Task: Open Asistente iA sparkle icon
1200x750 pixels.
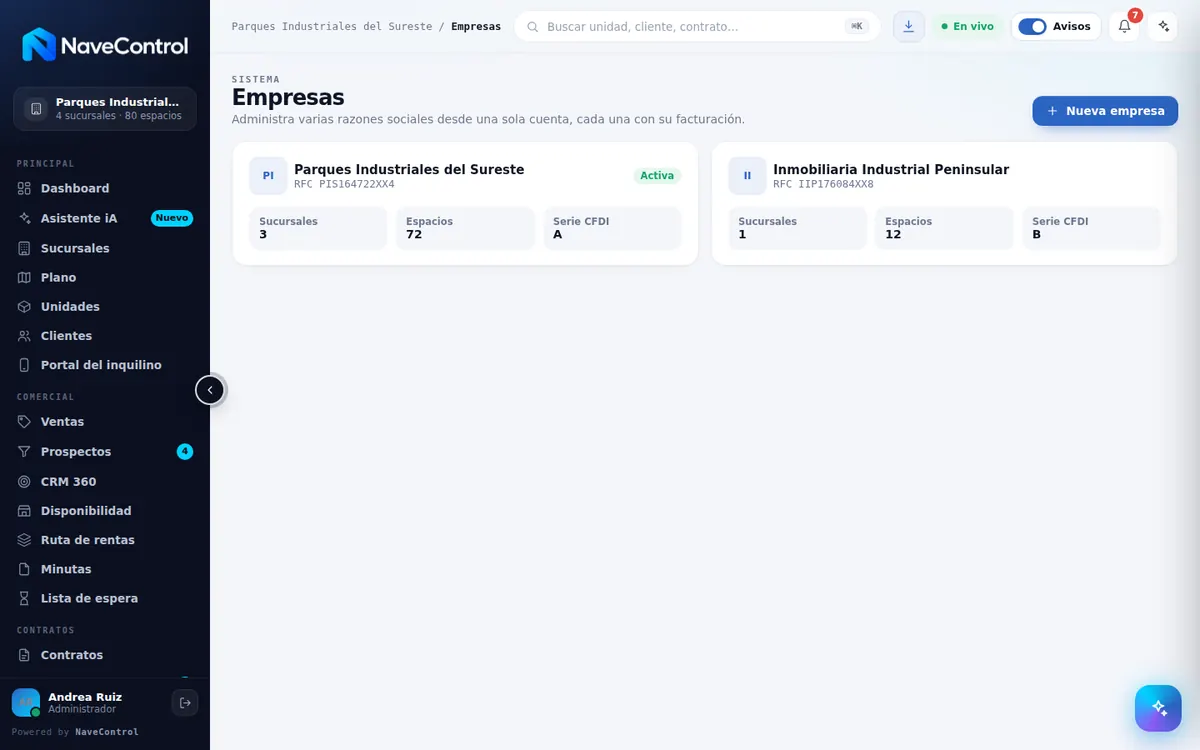Action: [25, 218]
